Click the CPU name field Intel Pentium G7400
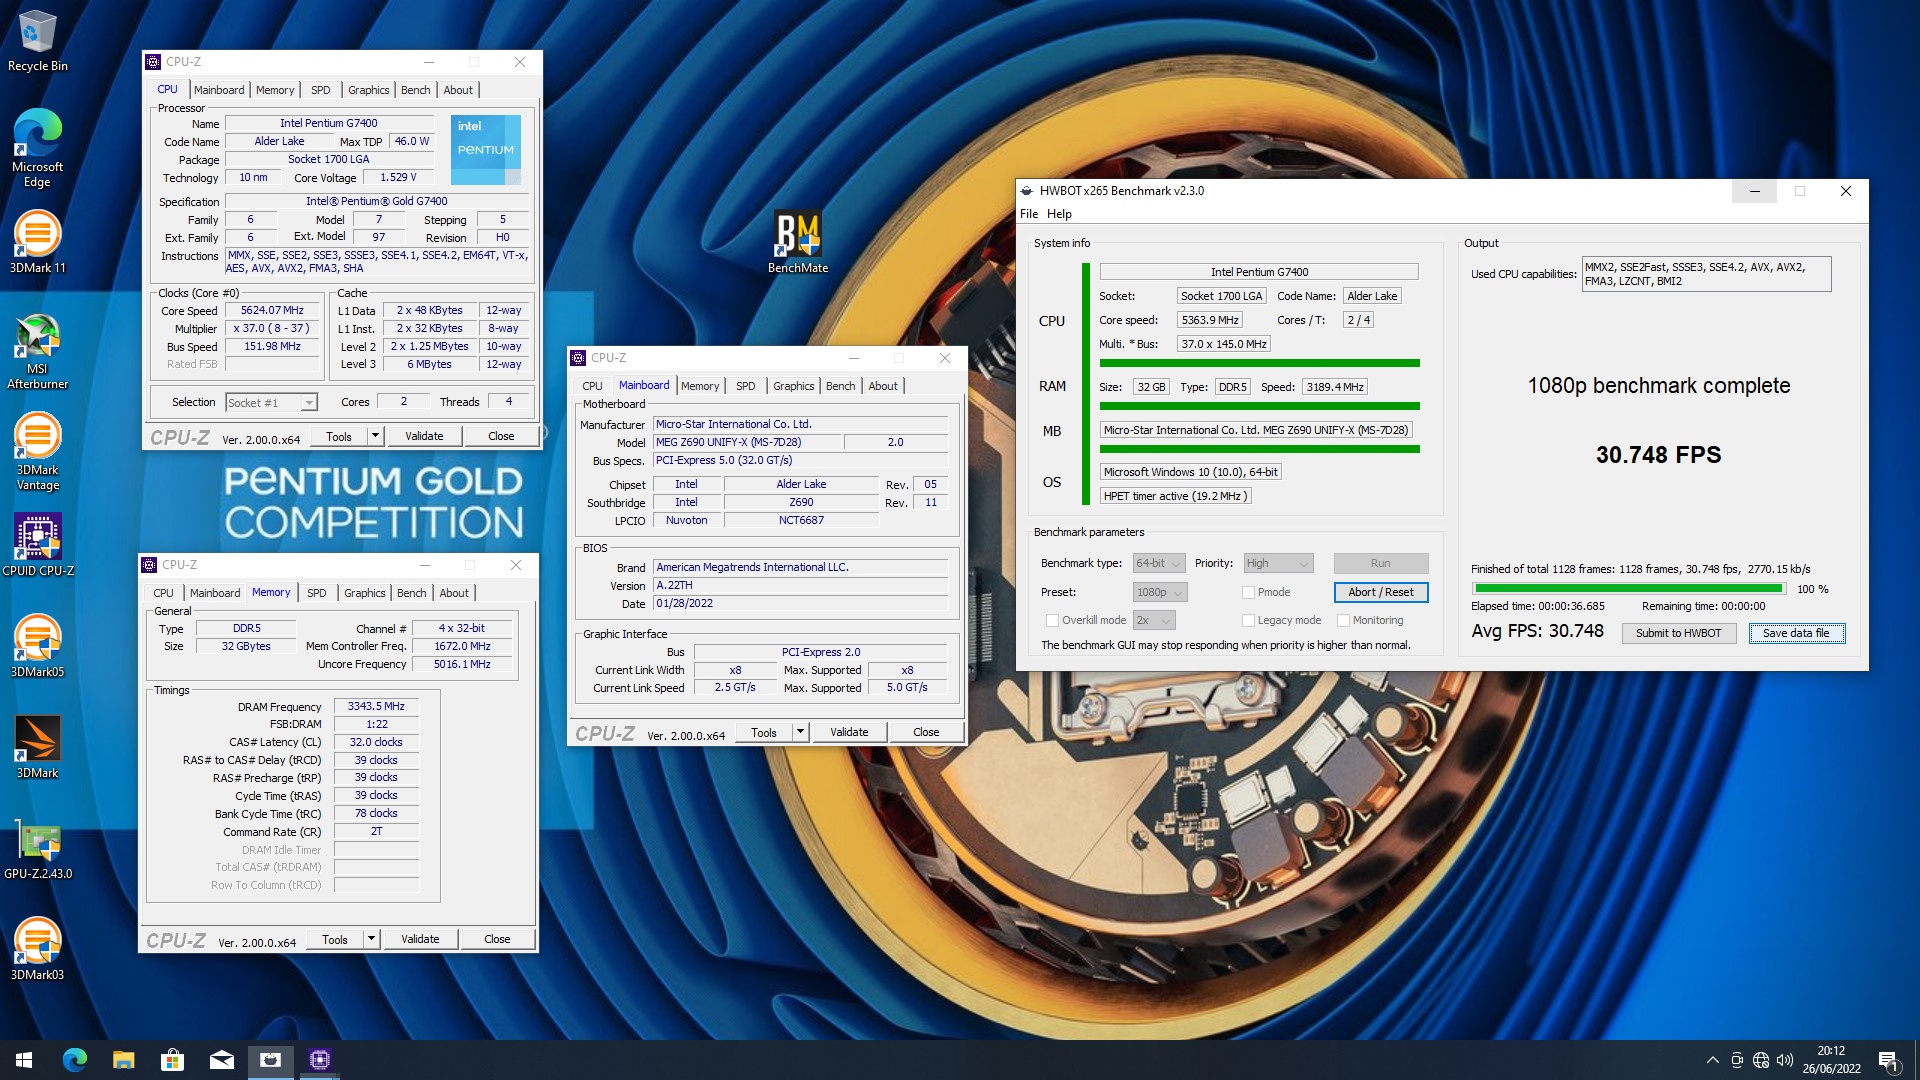Screen dimensions: 1920x1080 pos(1259,272)
